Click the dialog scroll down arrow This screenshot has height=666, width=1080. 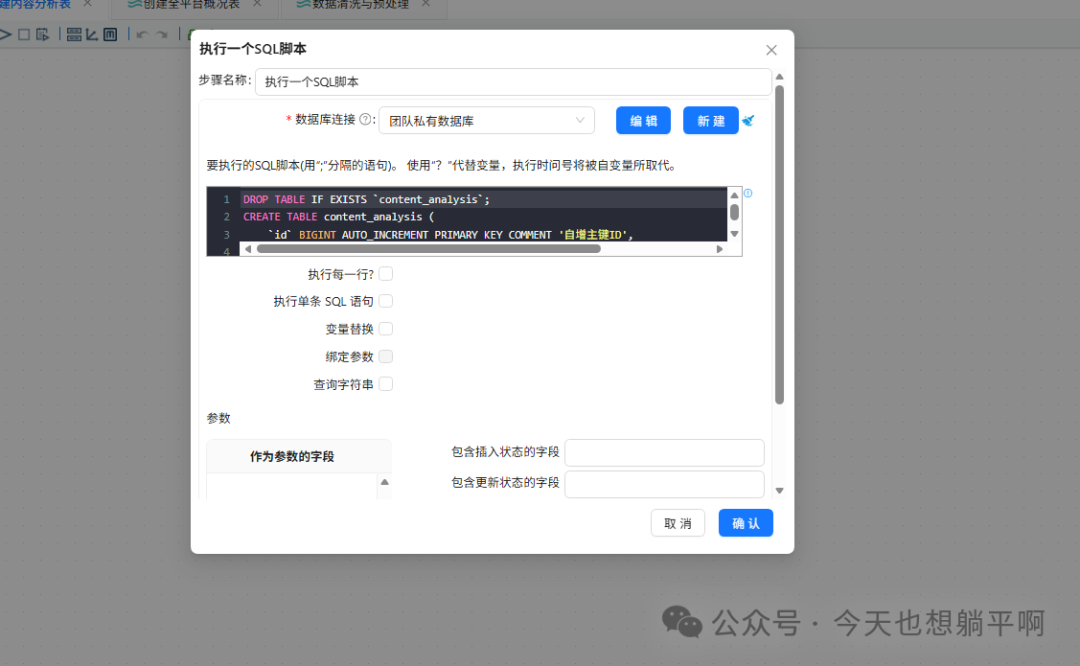click(x=780, y=491)
